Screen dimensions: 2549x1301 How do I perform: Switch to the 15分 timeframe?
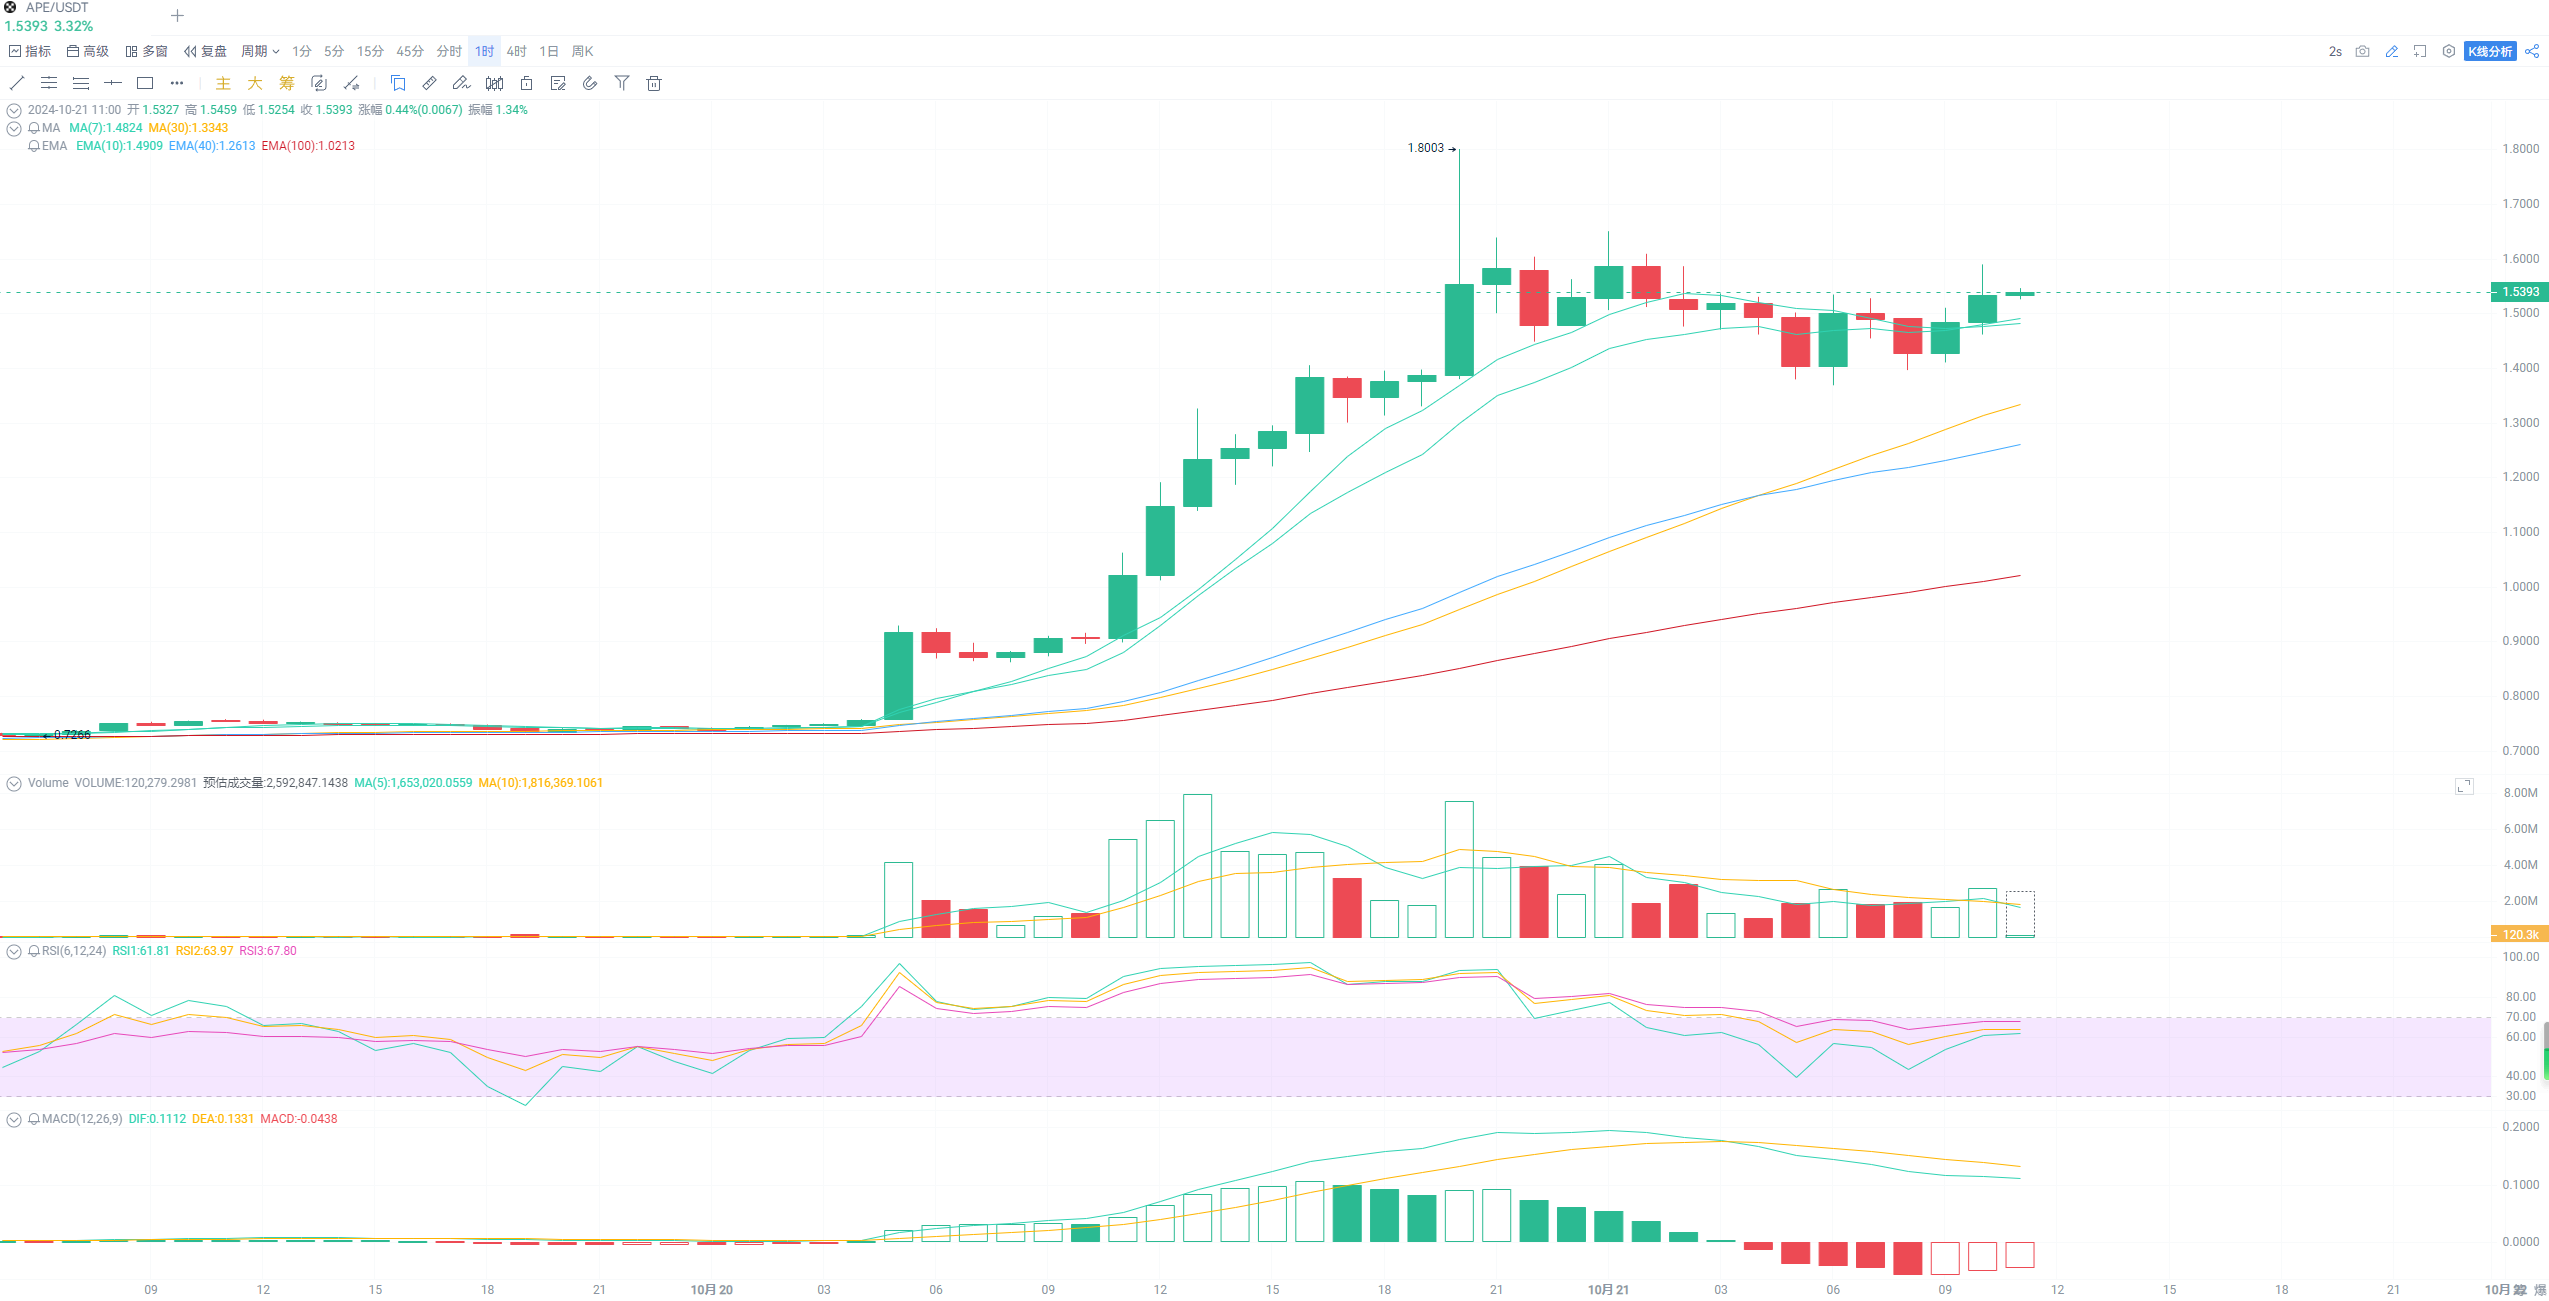370,51
